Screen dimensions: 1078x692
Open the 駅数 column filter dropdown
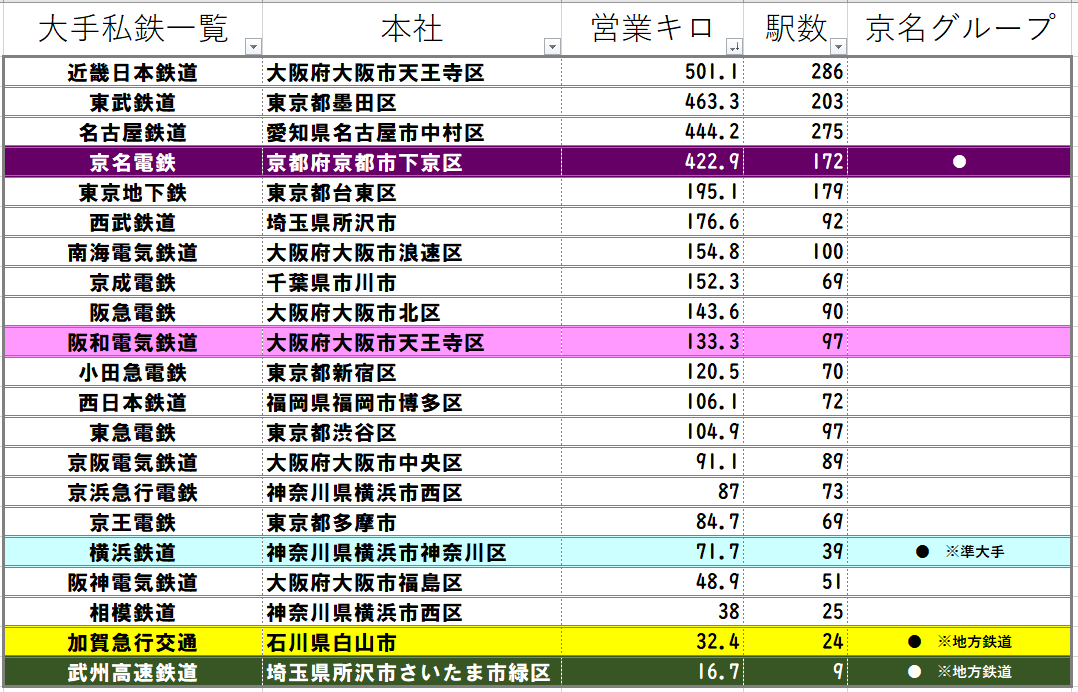click(x=838, y=47)
